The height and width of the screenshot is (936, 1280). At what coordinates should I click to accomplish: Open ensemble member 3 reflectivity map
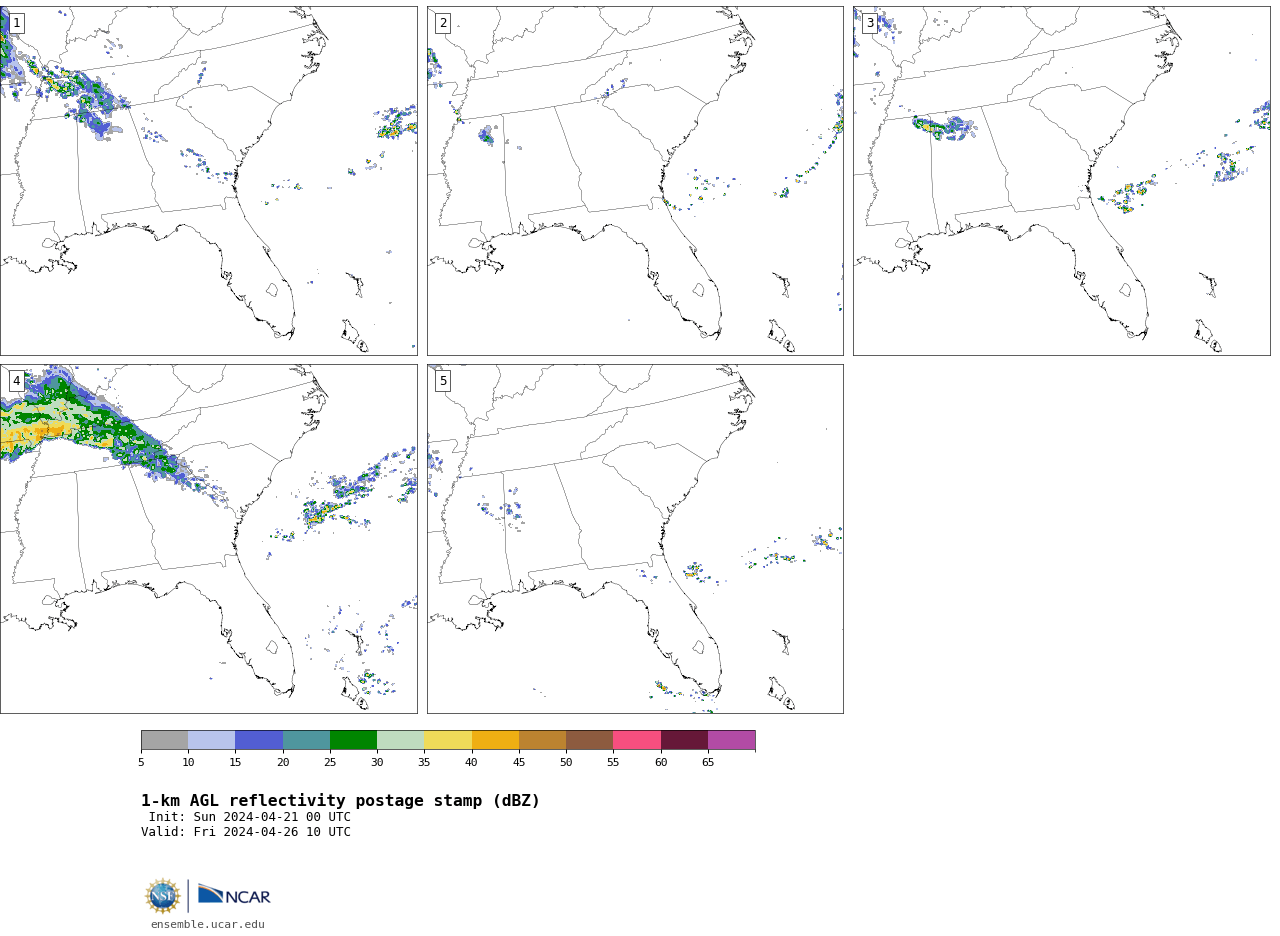[1061, 181]
